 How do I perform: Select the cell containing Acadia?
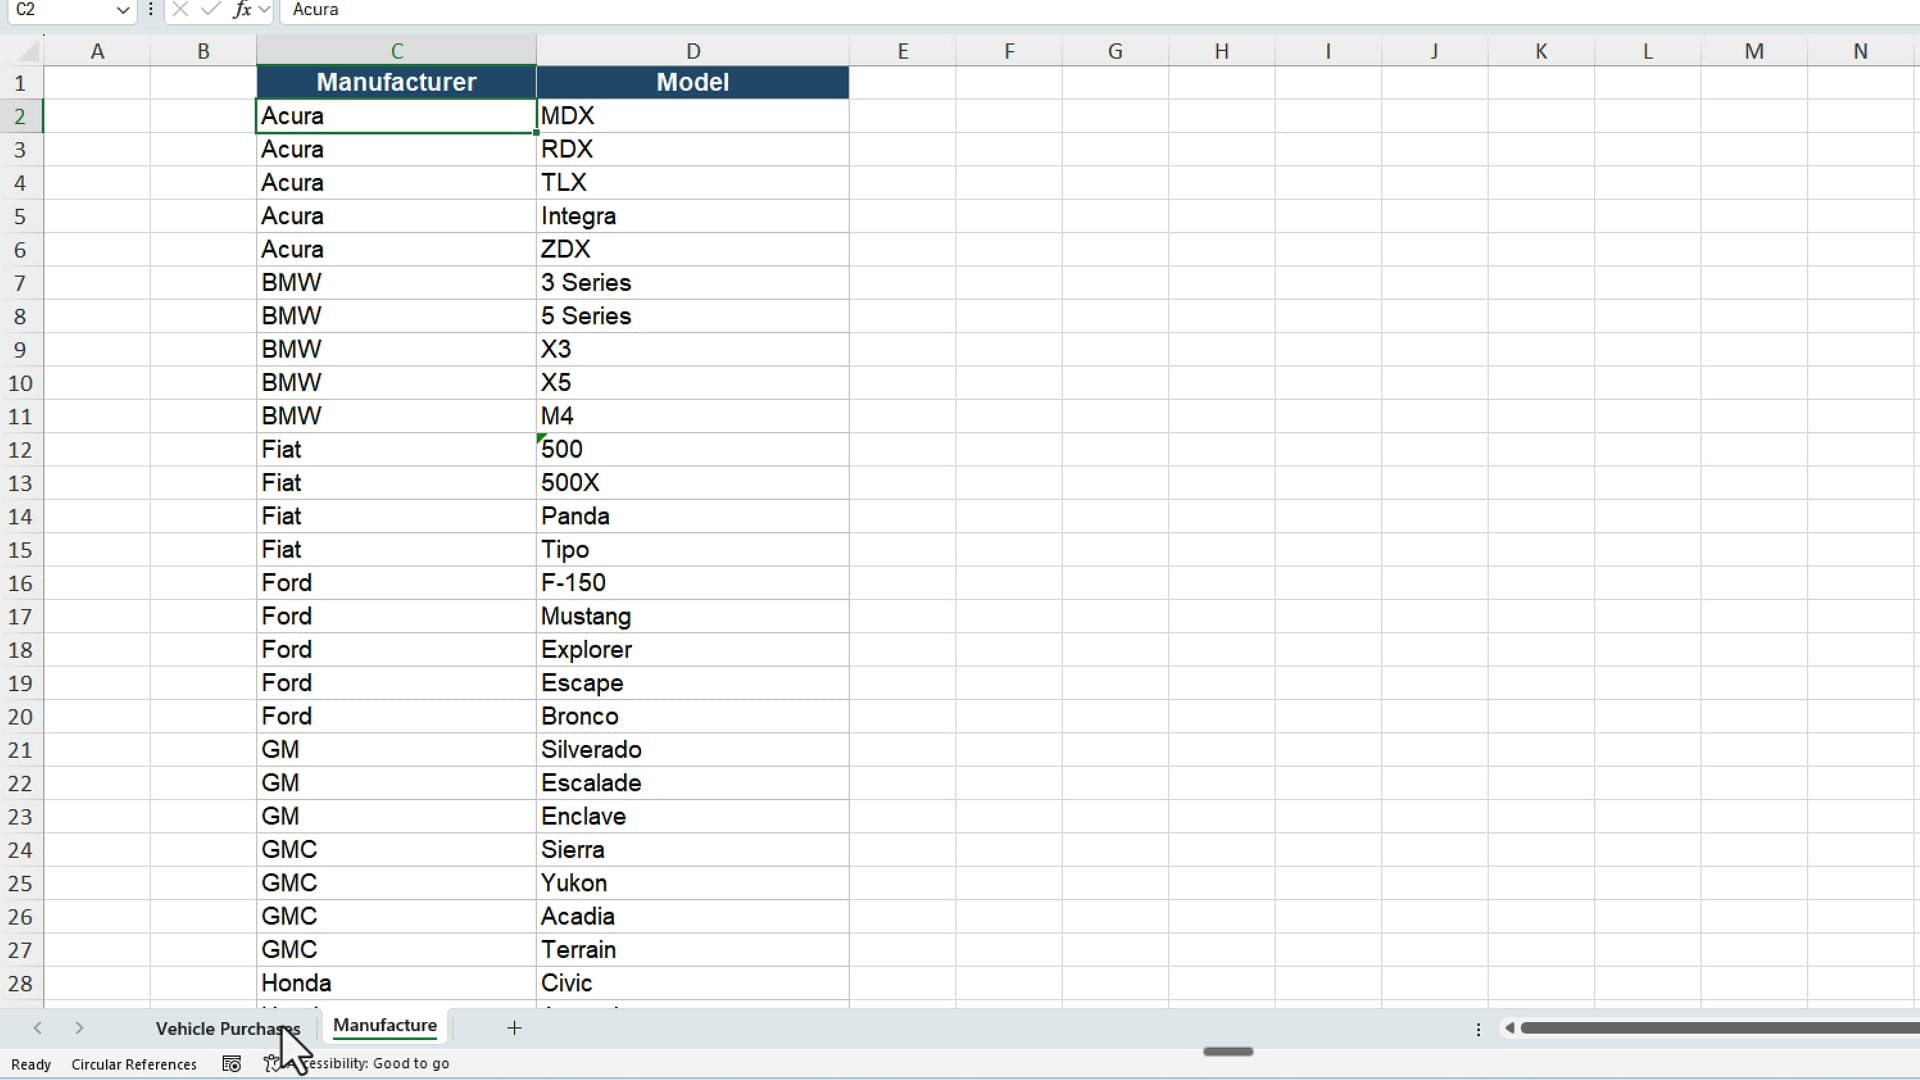click(693, 916)
